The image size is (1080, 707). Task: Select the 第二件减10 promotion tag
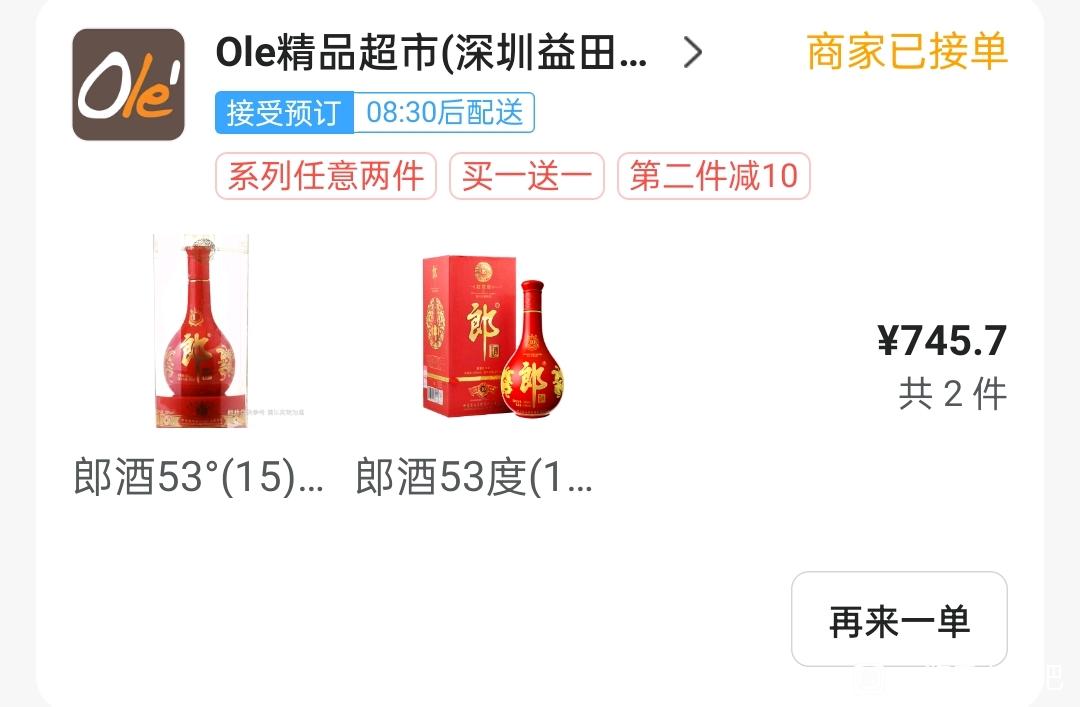[x=714, y=176]
